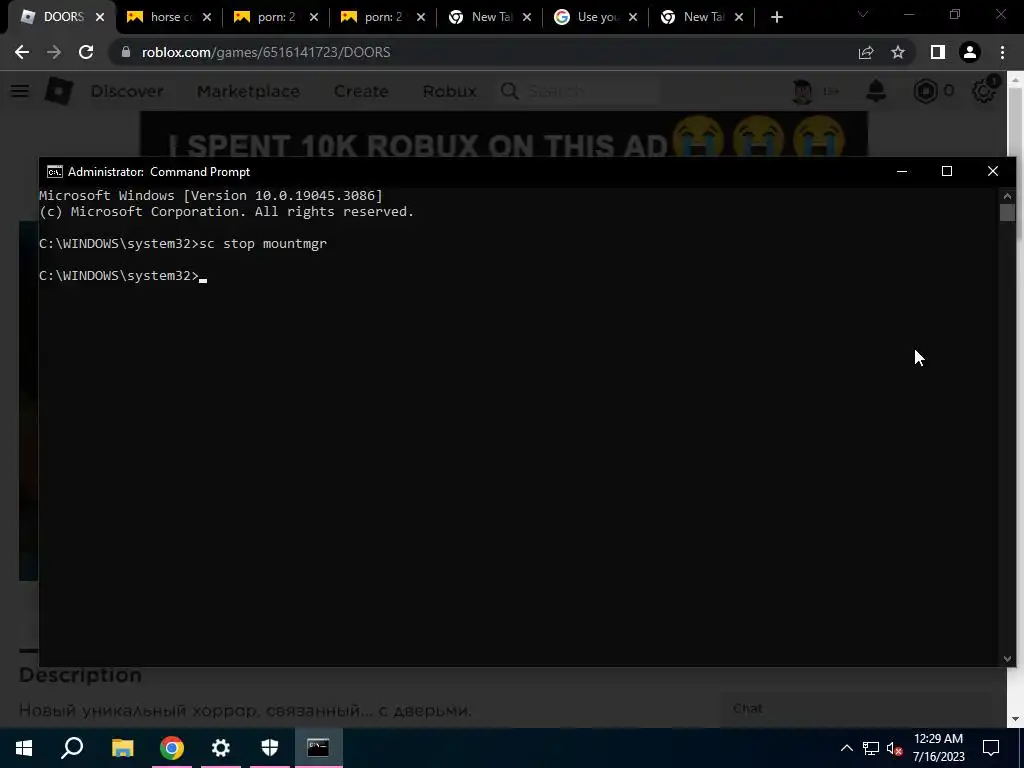The height and width of the screenshot is (768, 1024).
Task: Open Roblox Discover page
Action: (x=127, y=91)
